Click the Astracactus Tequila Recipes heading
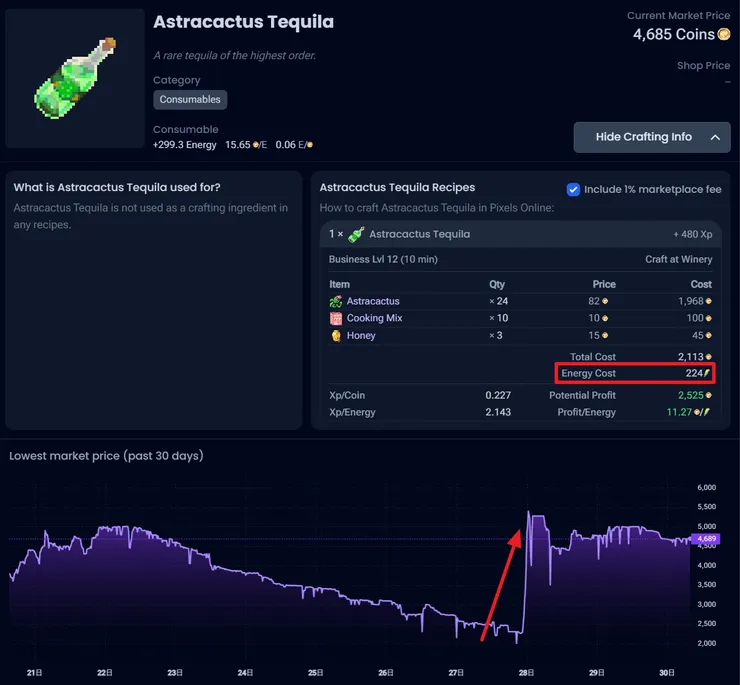Screen dimensions: 740x685 pyautogui.click(x=397, y=187)
